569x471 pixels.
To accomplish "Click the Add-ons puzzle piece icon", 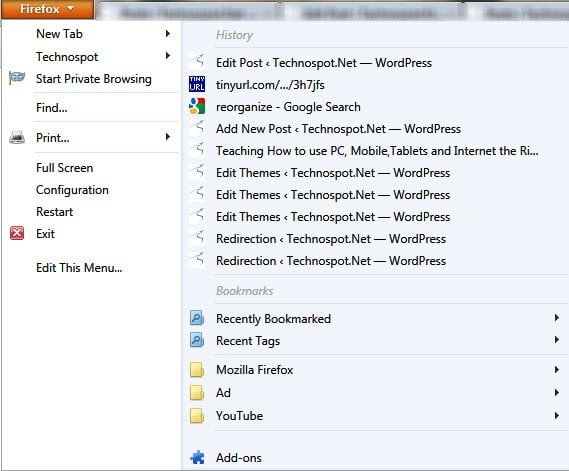I will click(x=197, y=457).
